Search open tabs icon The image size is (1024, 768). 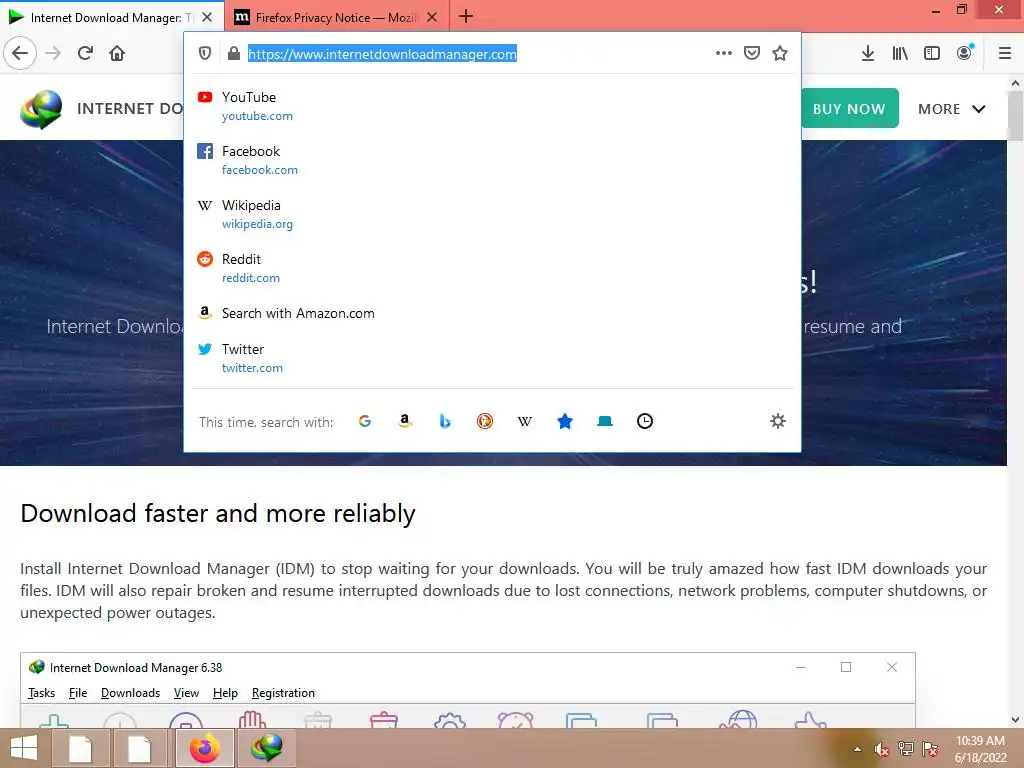[x=605, y=421]
